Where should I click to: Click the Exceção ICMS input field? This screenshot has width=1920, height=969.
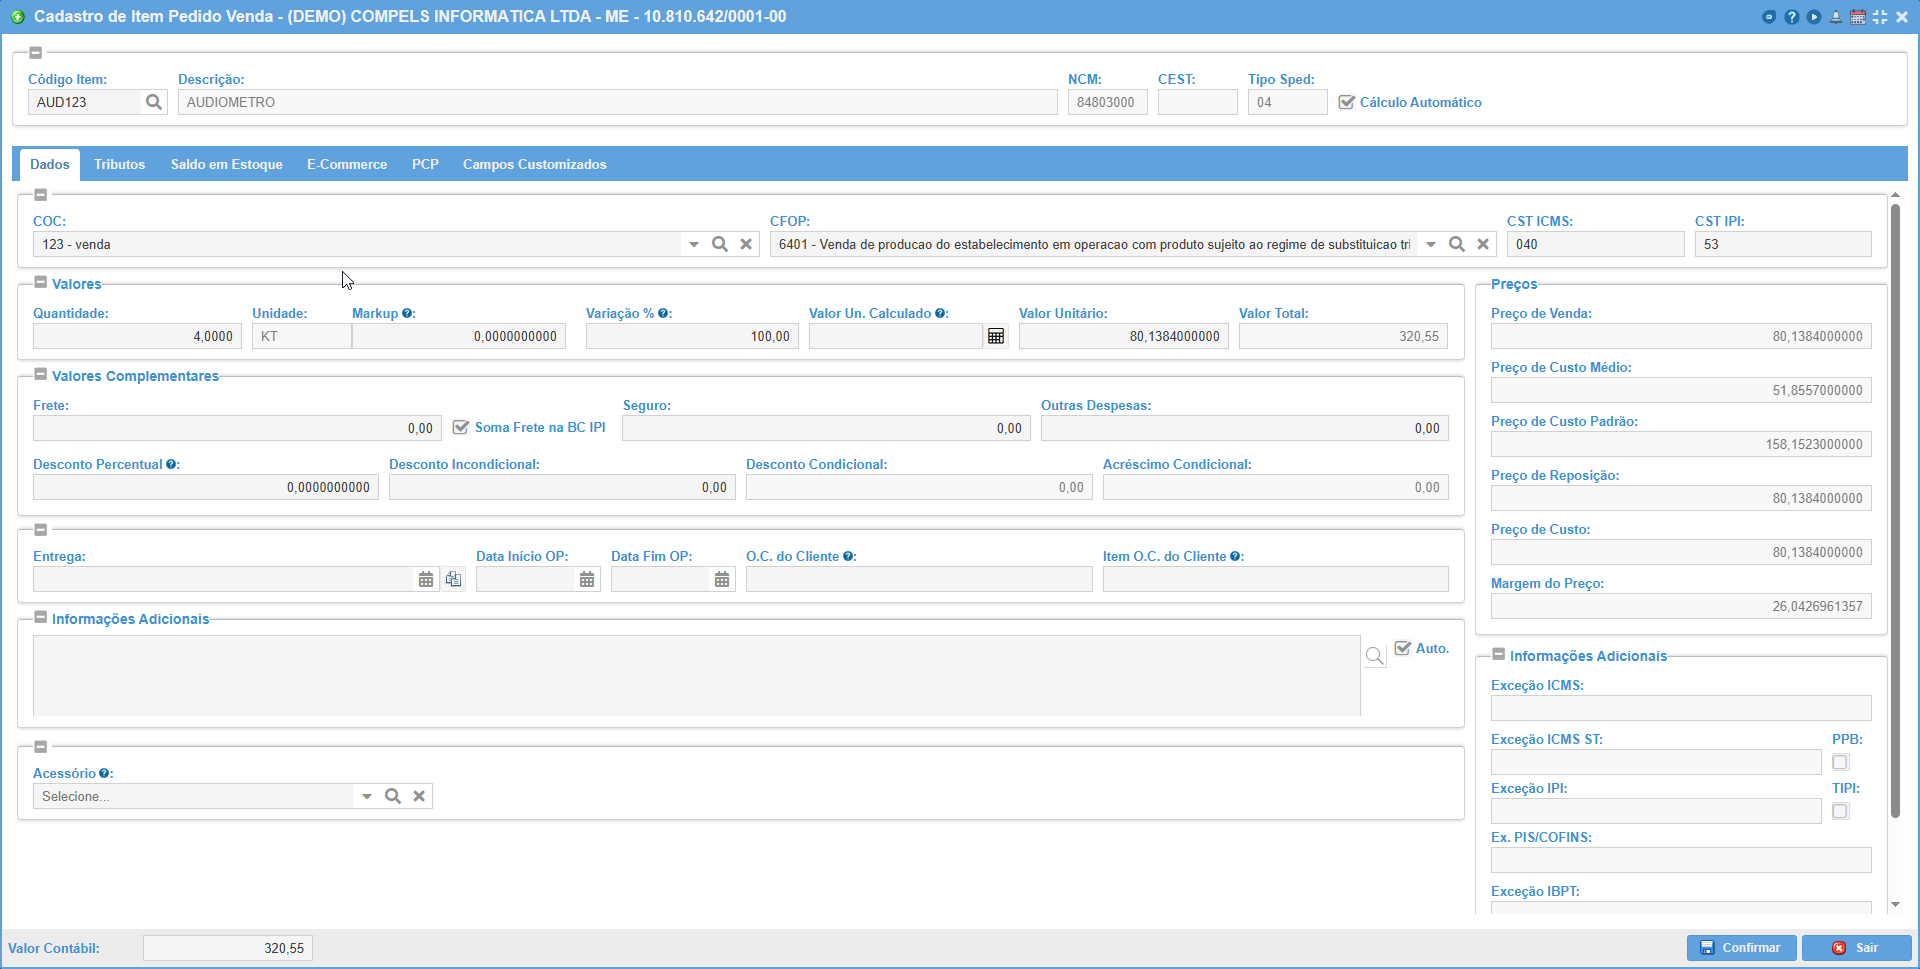pos(1681,708)
